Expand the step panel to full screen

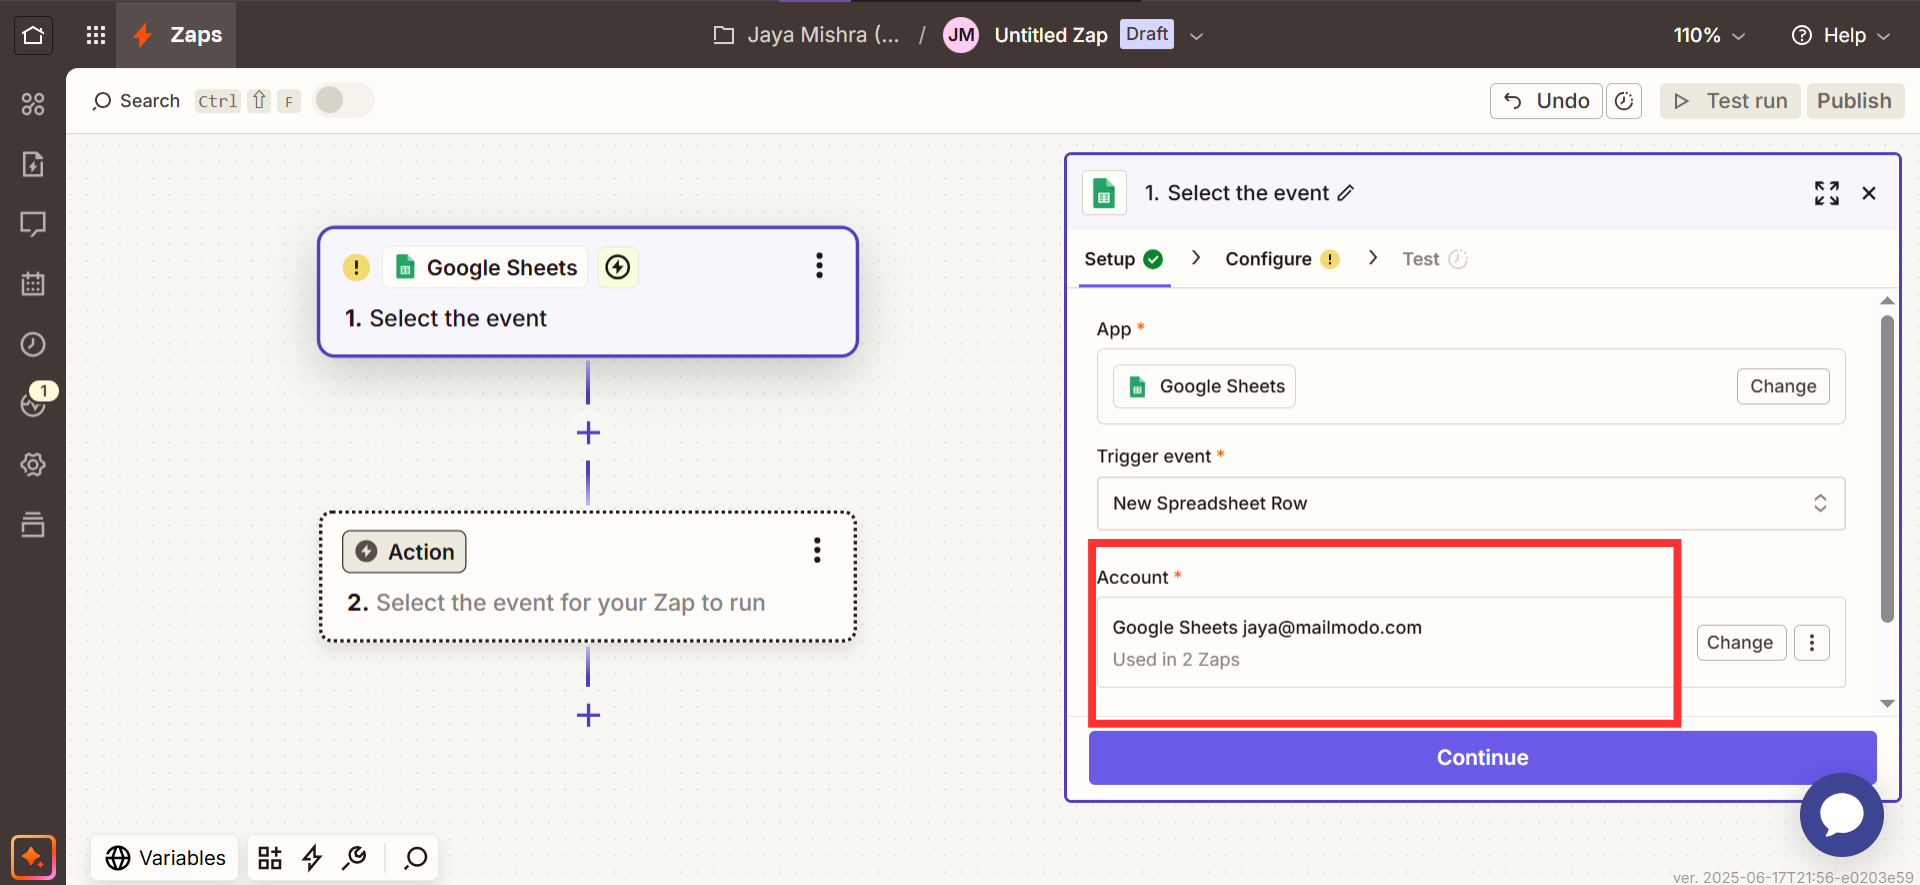1827,193
